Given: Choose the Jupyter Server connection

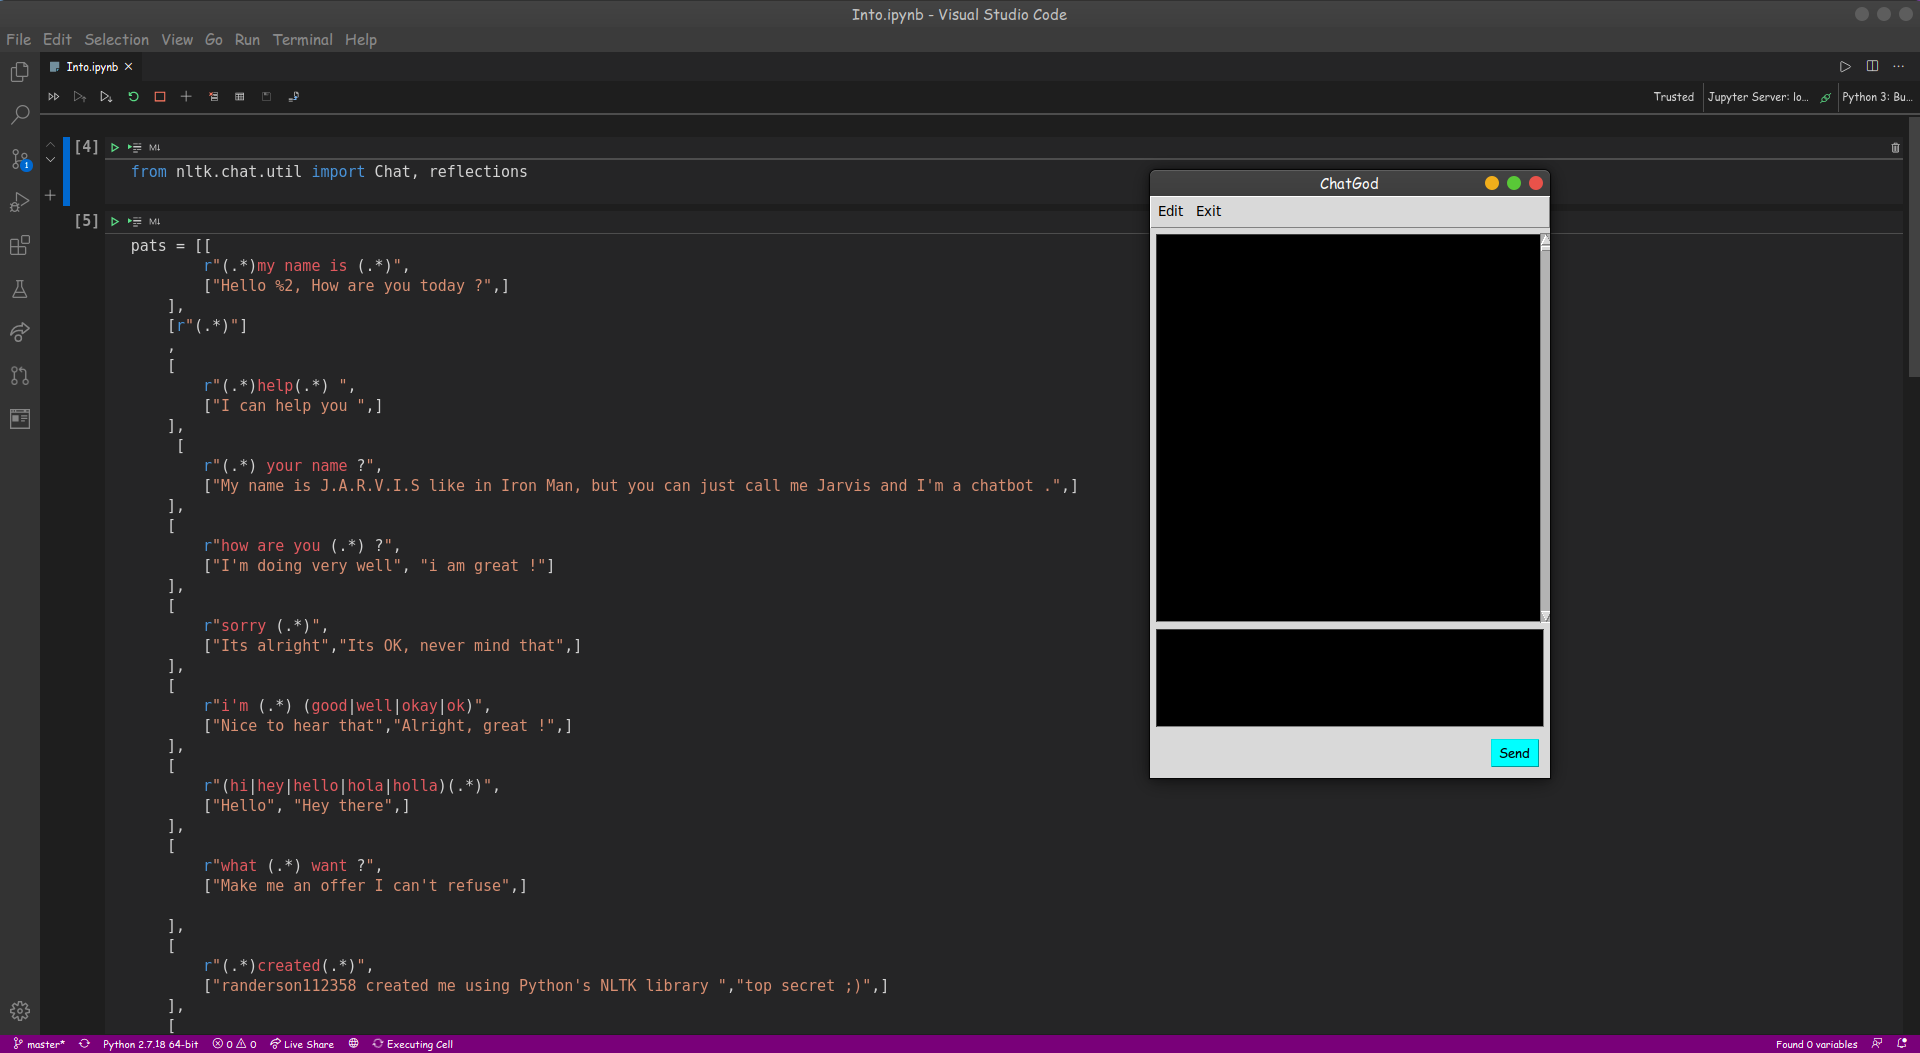Looking at the screenshot, I should [x=1759, y=97].
